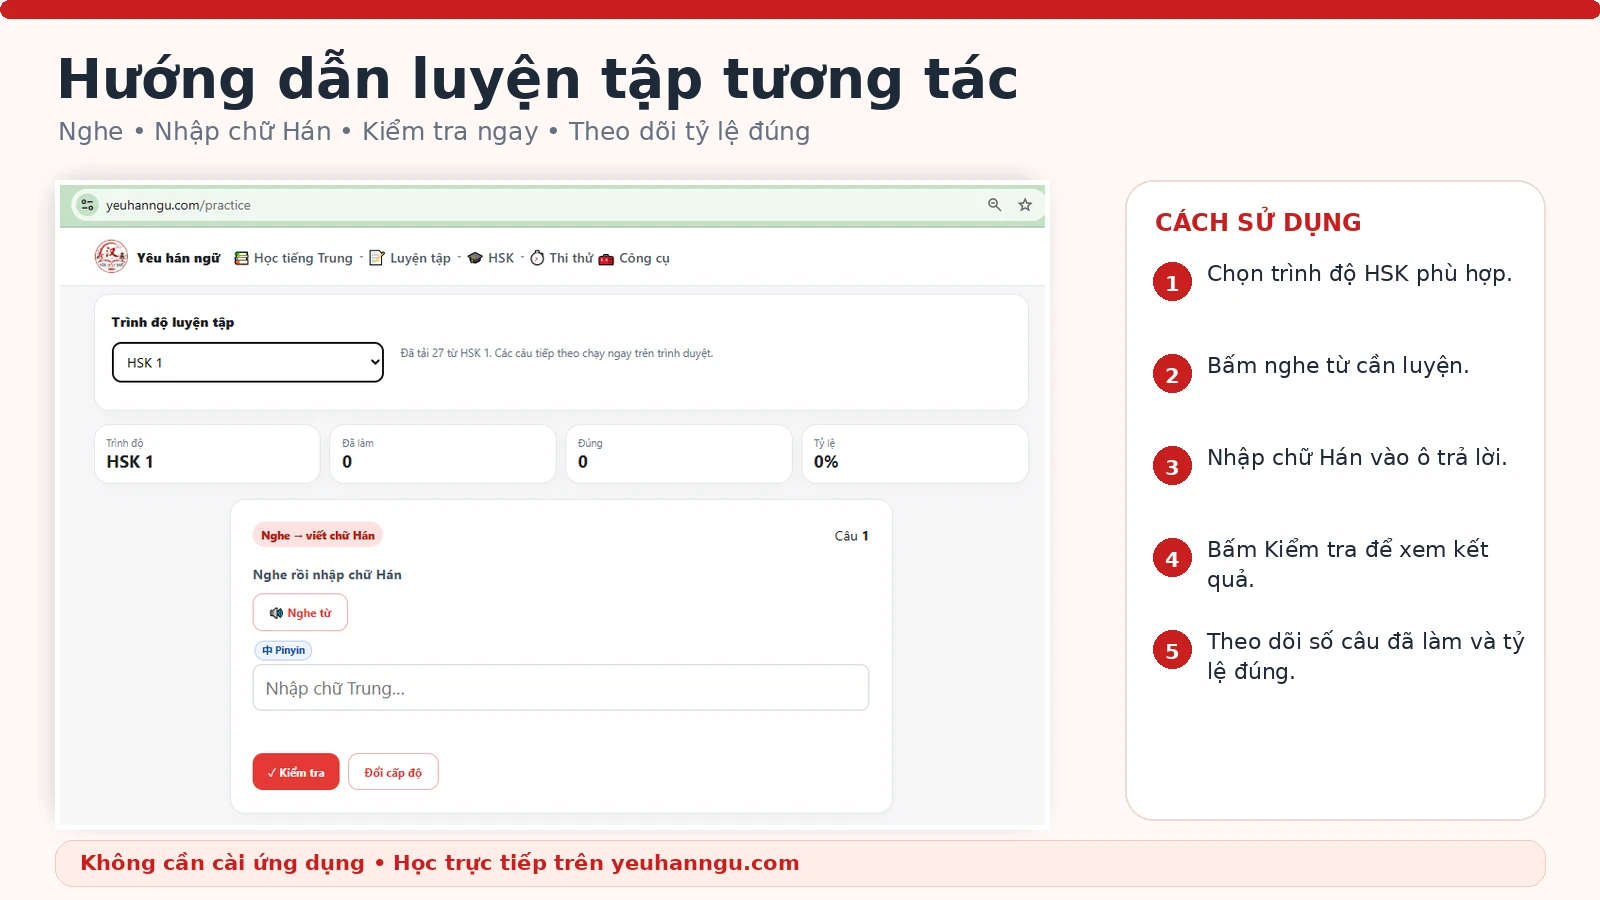1600x900 pixels.
Task: Click the Đã làm count card
Action: tap(443, 454)
